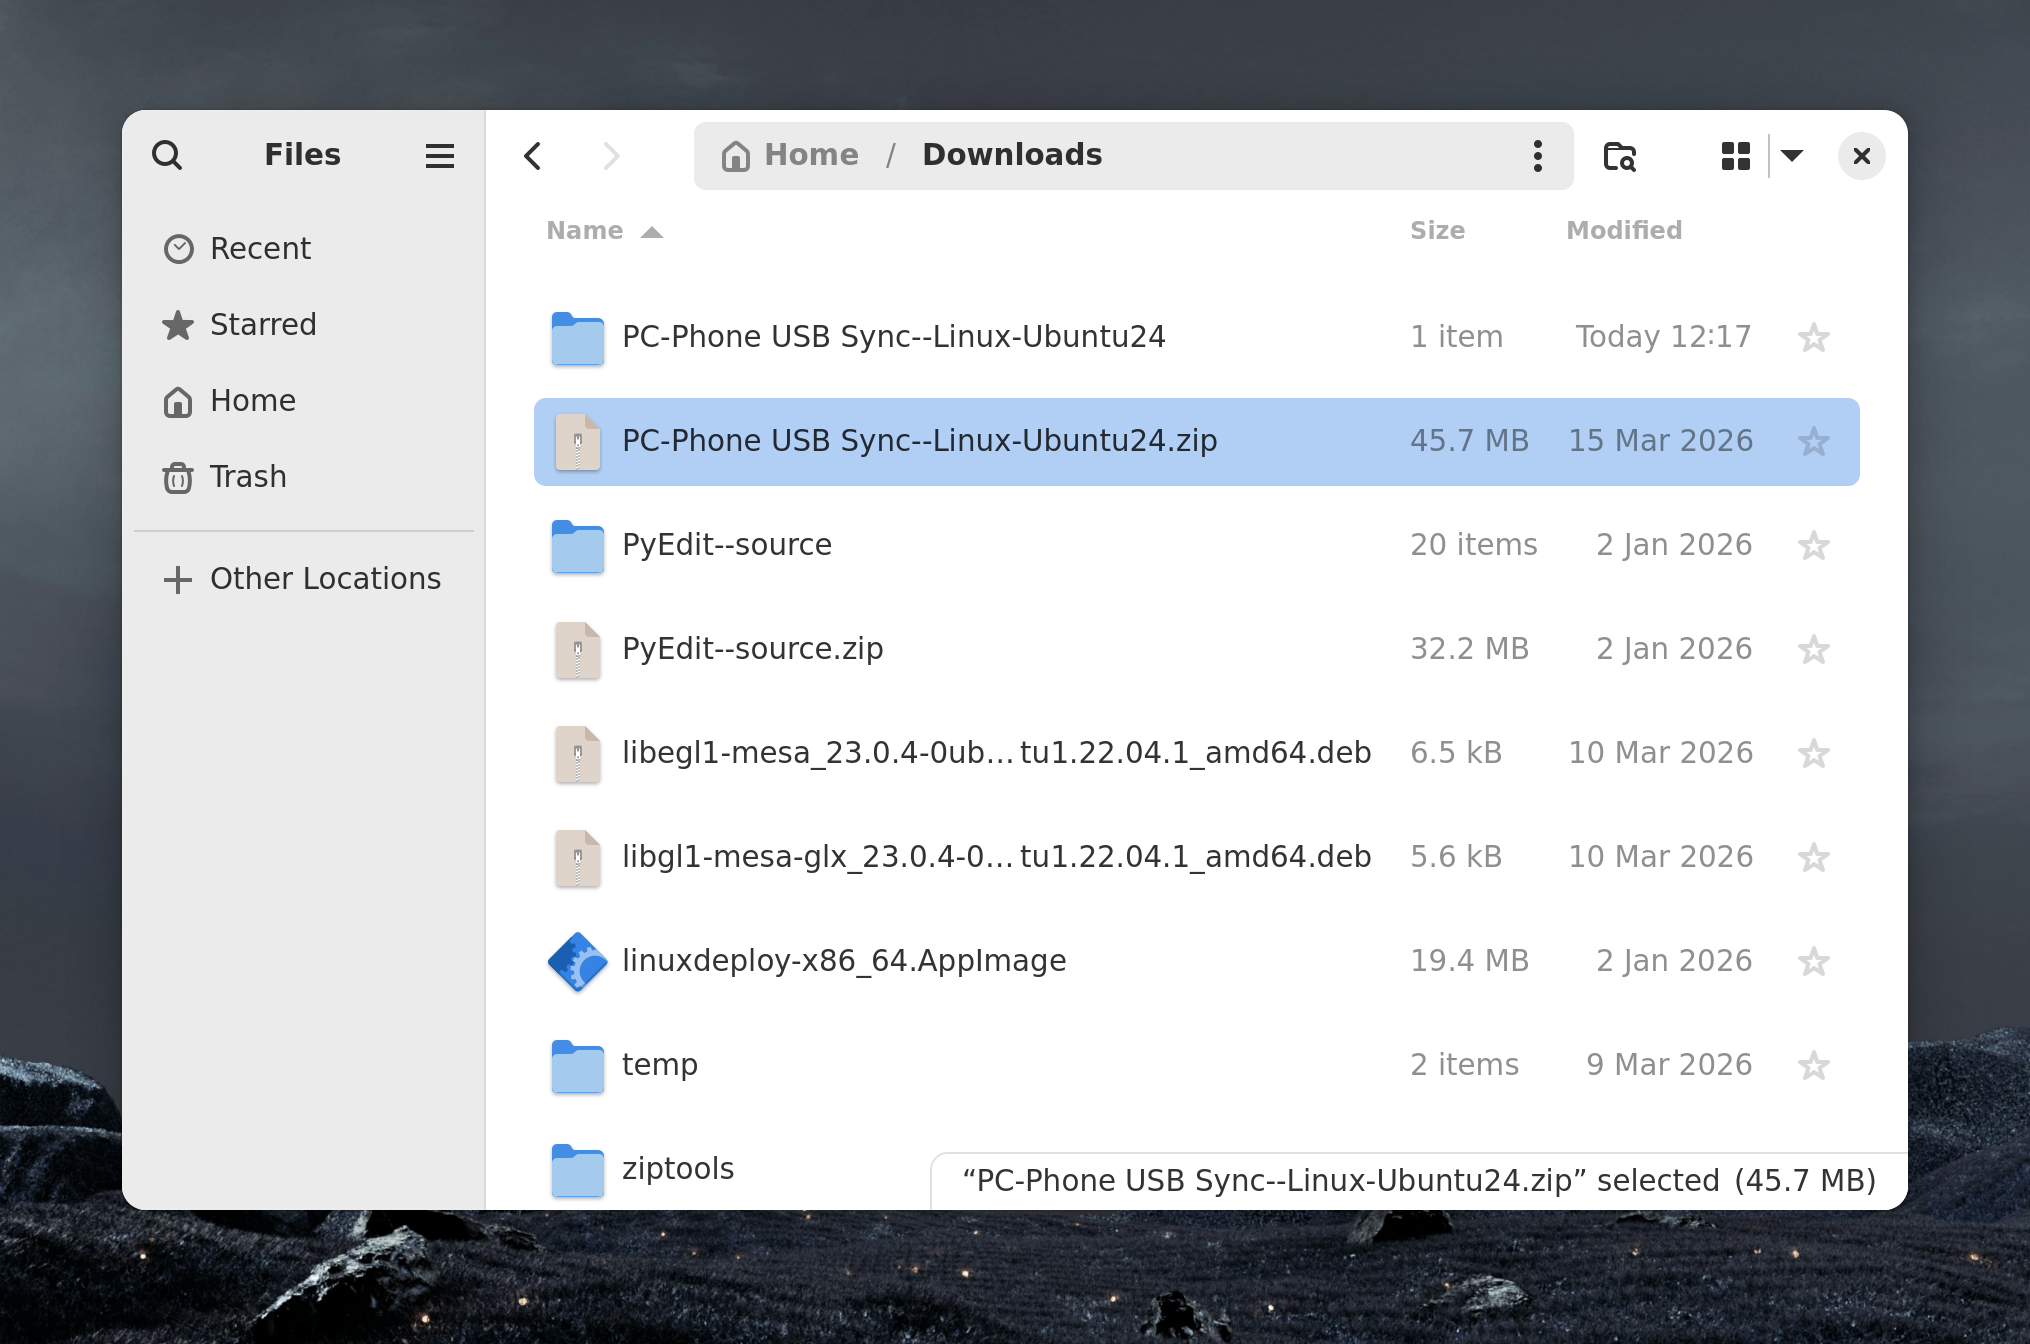Viewport: 2030px width, 1344px height.
Task: Switch to grid view icon
Action: point(1735,156)
